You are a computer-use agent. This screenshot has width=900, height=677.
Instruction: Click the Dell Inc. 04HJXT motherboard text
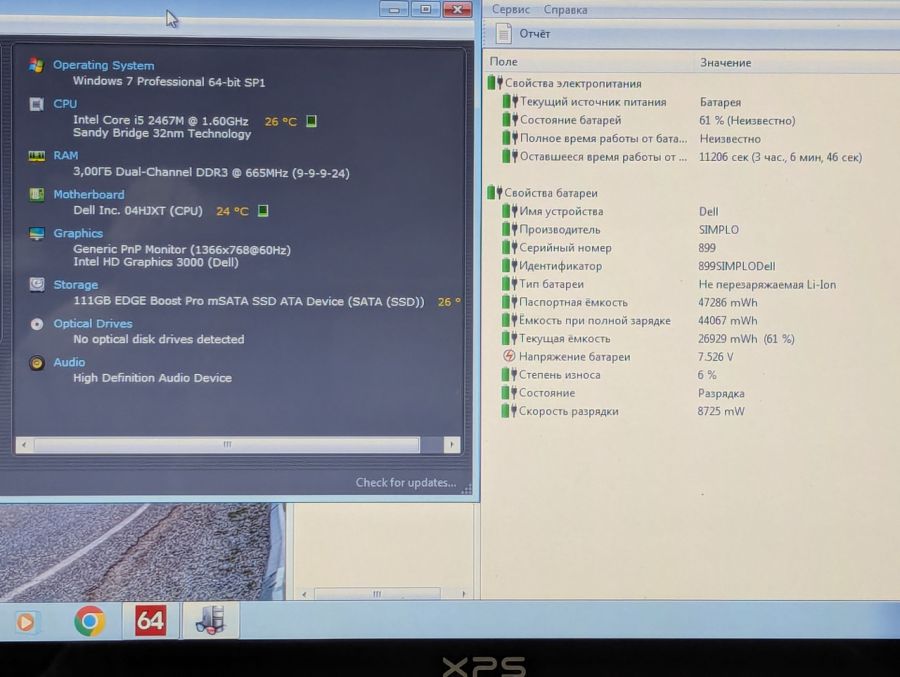[x=138, y=211]
